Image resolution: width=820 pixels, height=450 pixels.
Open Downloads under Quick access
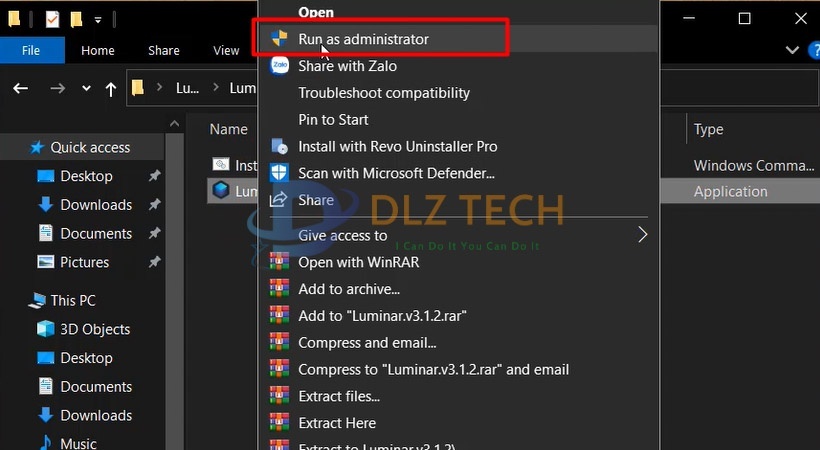[x=96, y=204]
